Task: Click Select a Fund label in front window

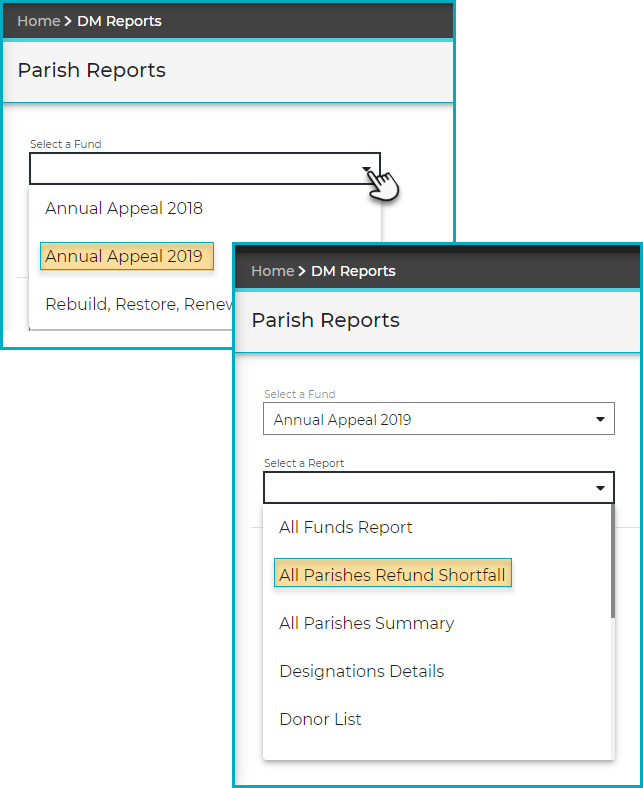Action: click(x=300, y=394)
